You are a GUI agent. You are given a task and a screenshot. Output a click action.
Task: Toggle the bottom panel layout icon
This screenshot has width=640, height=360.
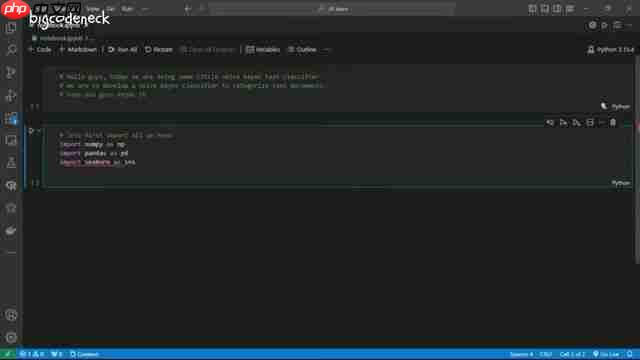544,9
